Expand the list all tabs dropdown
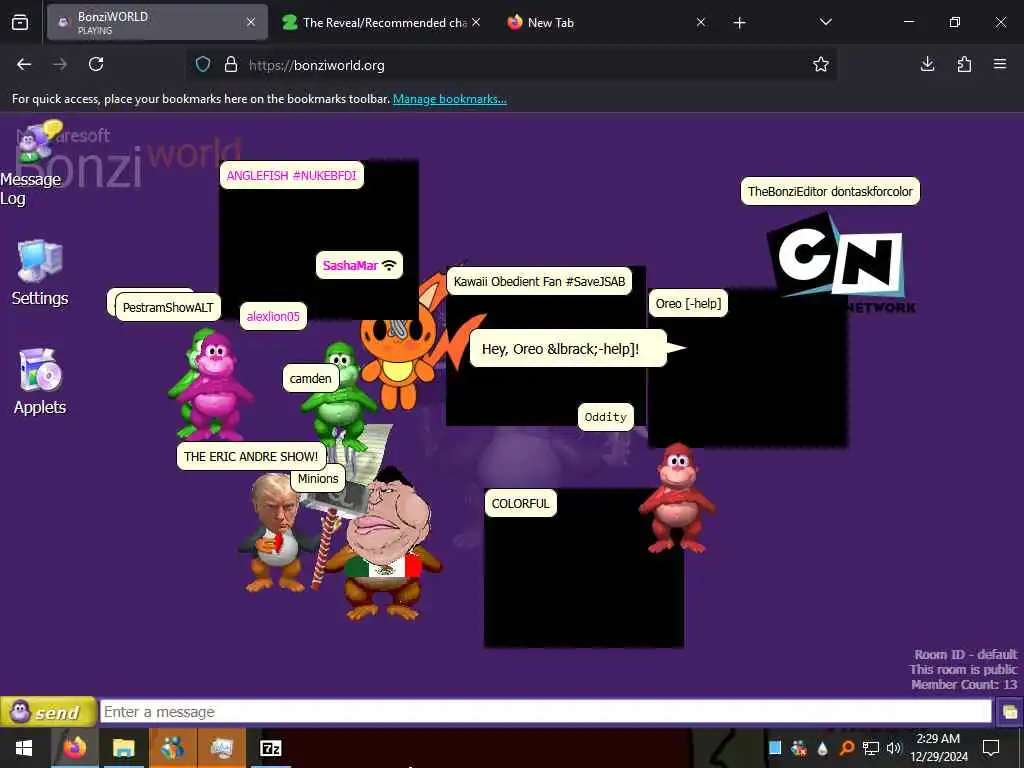 (825, 22)
